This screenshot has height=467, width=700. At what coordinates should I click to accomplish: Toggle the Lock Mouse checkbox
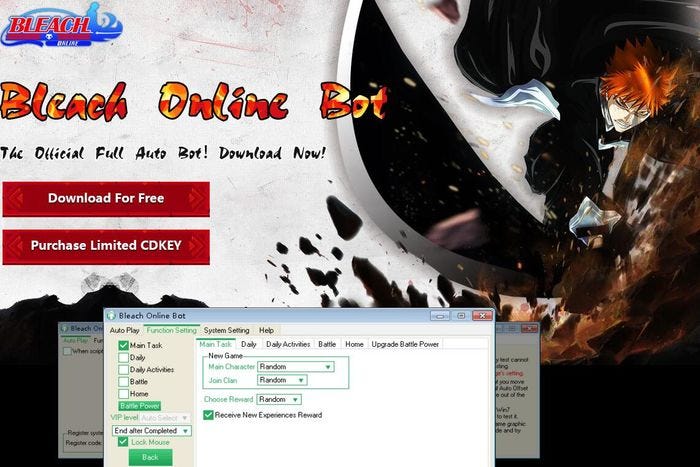pyautogui.click(x=123, y=442)
